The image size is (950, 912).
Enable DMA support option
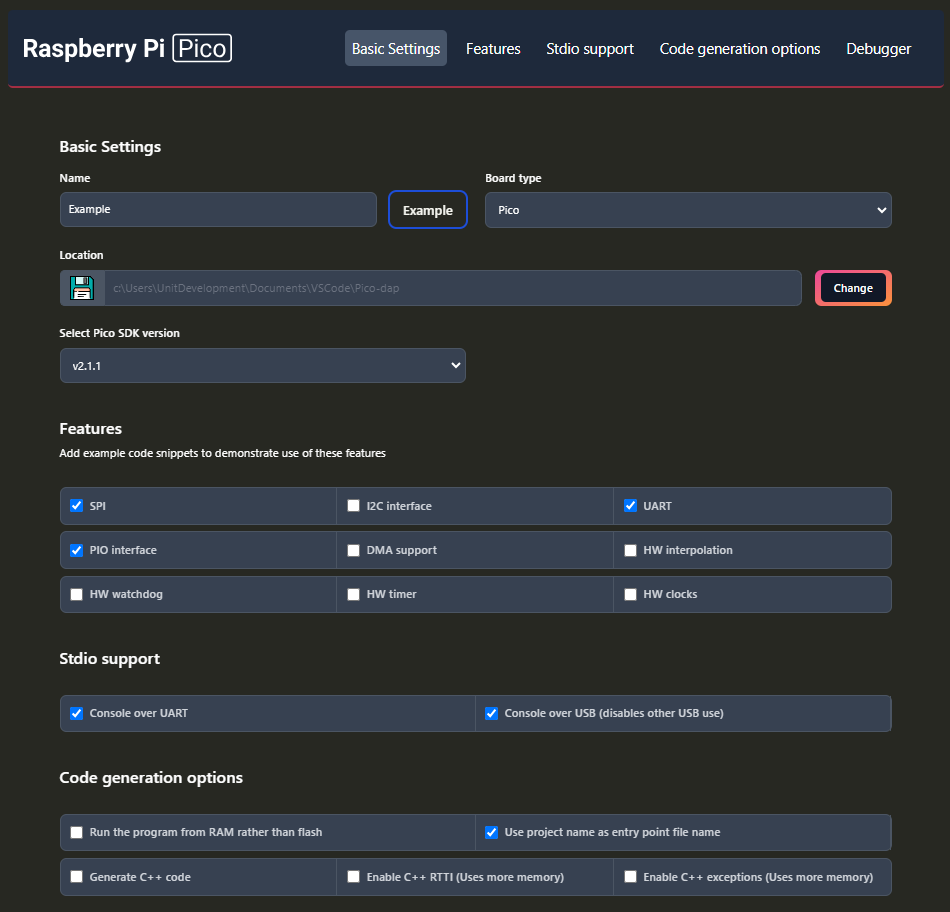tap(353, 550)
